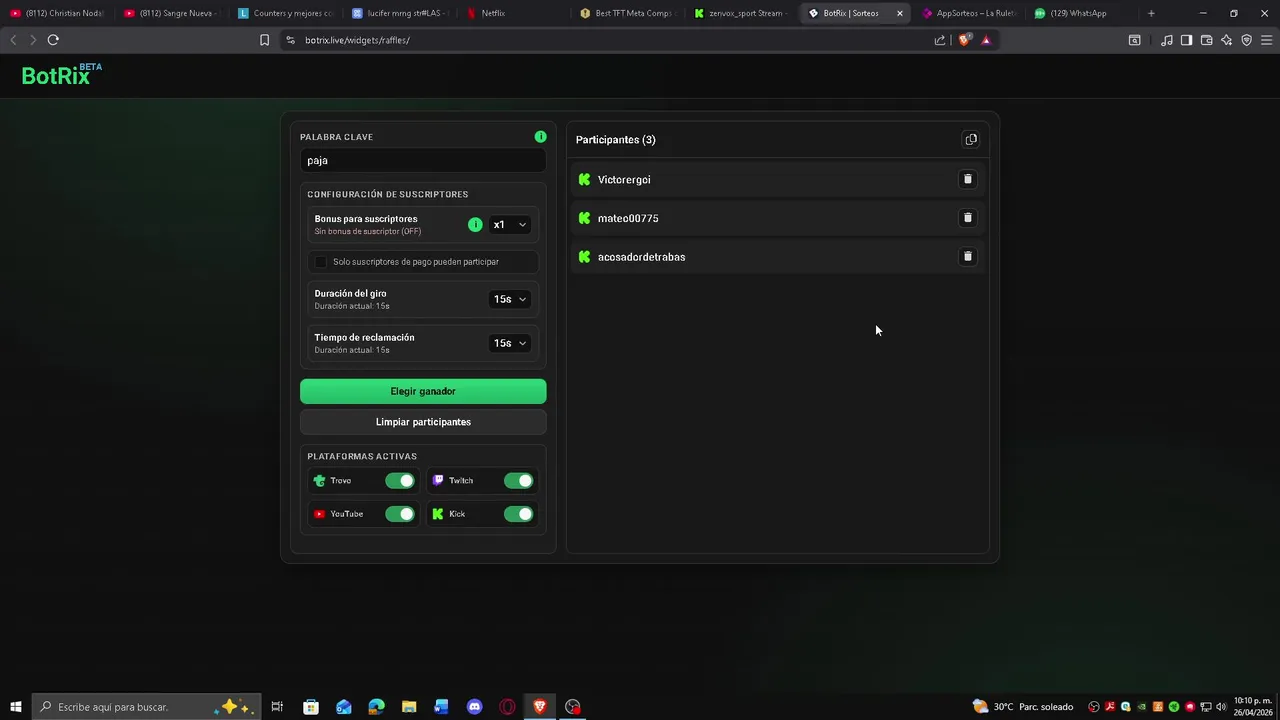Check 'Solo suscriptores de pago pueden participar'
1280x720 pixels.
coord(321,262)
